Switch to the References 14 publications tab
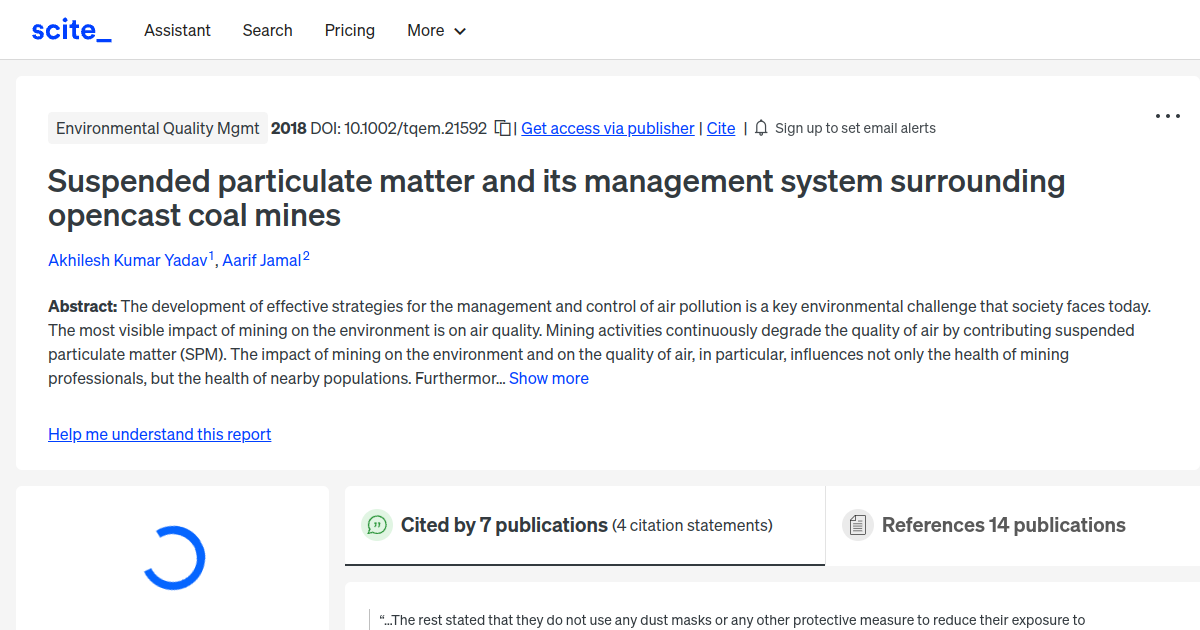Screen dimensions: 1200x630 (1003, 524)
